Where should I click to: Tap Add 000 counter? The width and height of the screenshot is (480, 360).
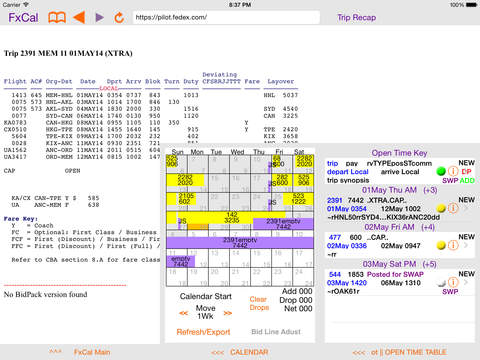point(297,291)
